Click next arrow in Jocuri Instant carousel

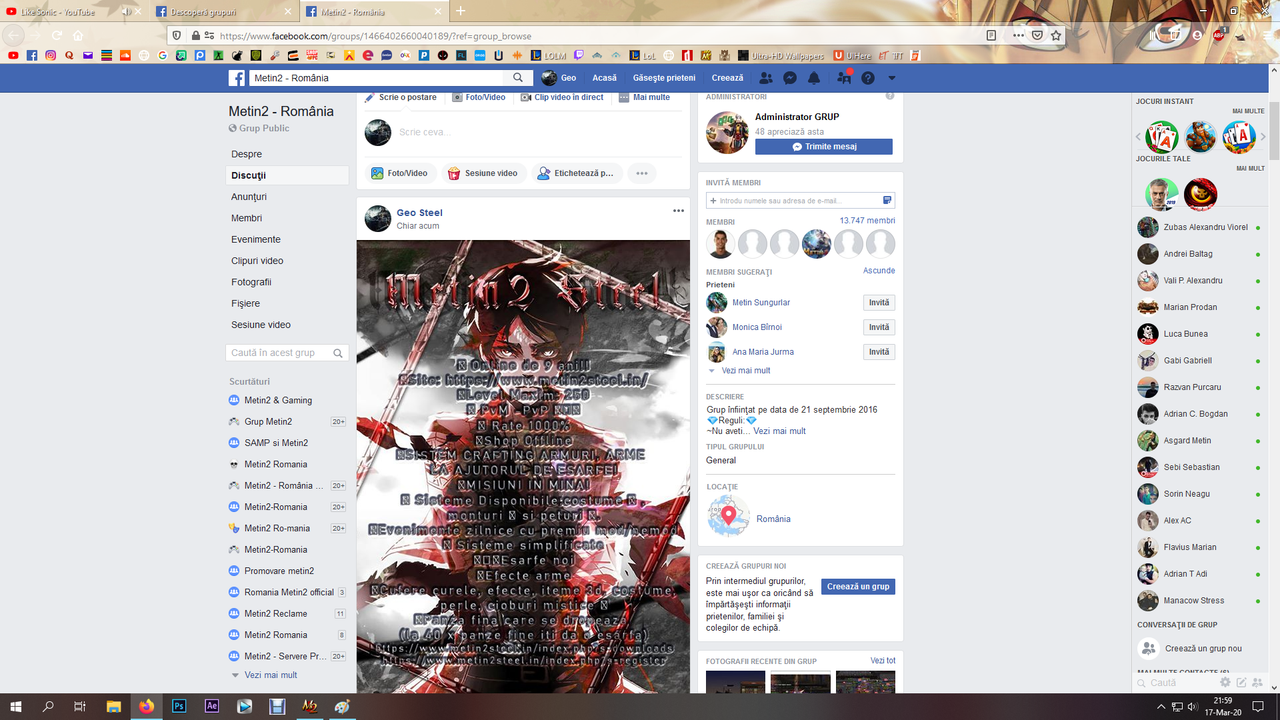click(1263, 137)
